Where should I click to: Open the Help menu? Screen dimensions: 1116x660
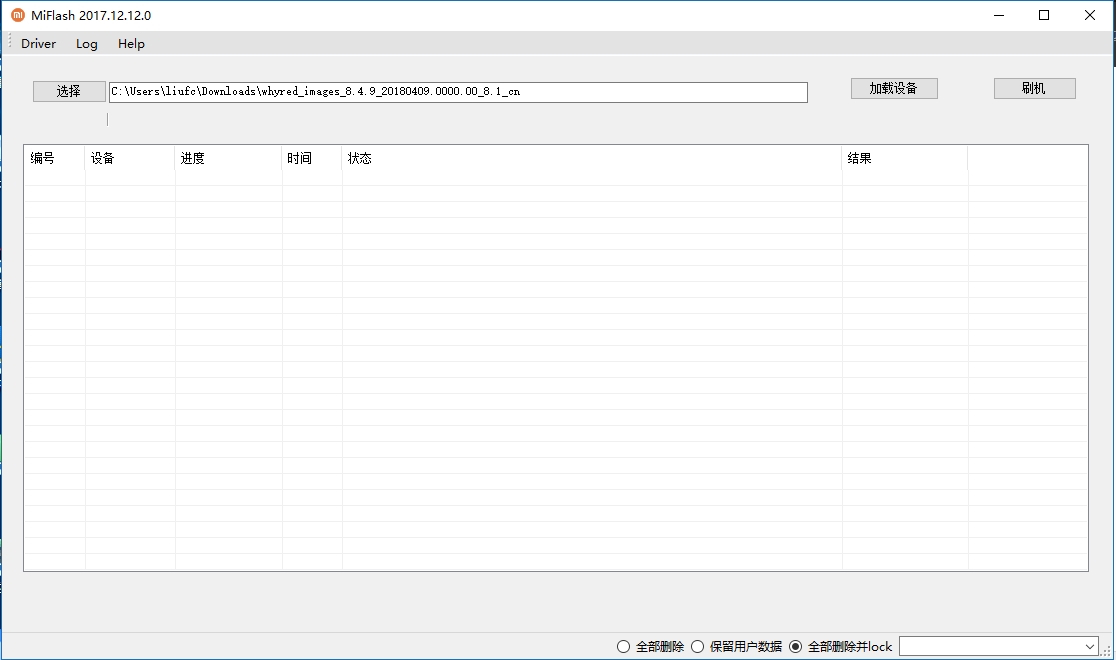(x=131, y=43)
